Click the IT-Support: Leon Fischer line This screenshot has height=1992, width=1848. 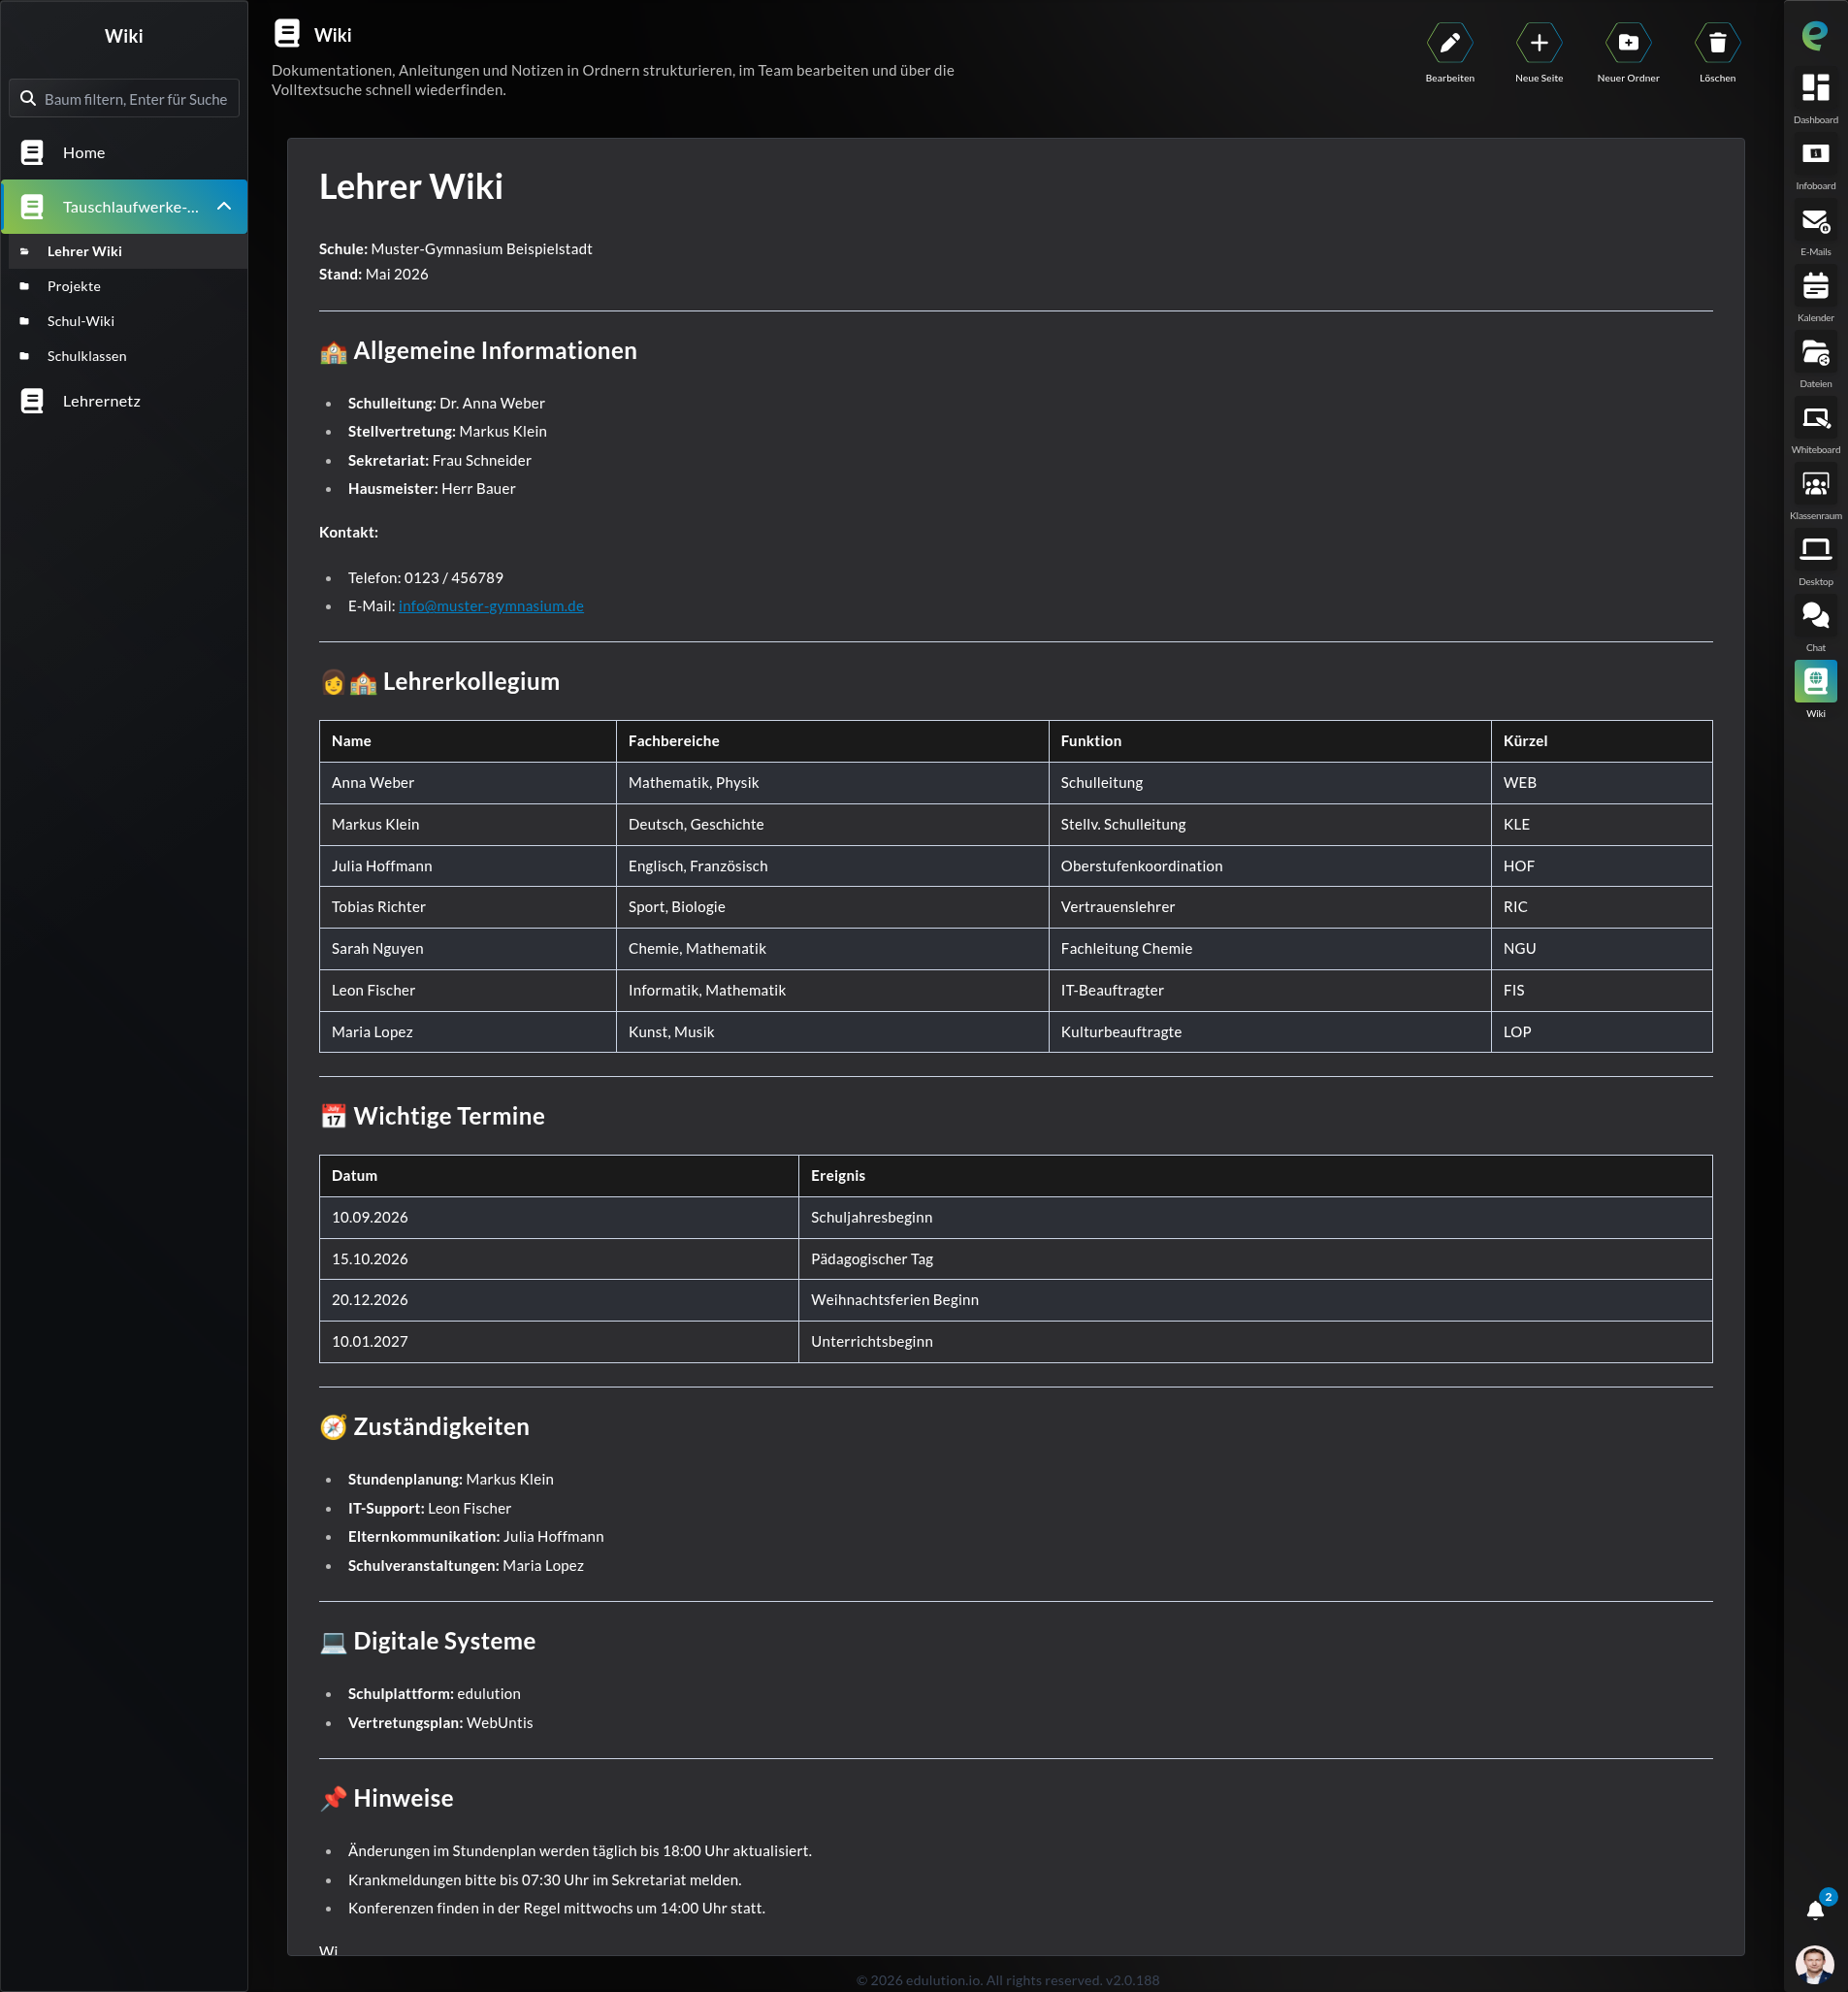click(x=429, y=1508)
